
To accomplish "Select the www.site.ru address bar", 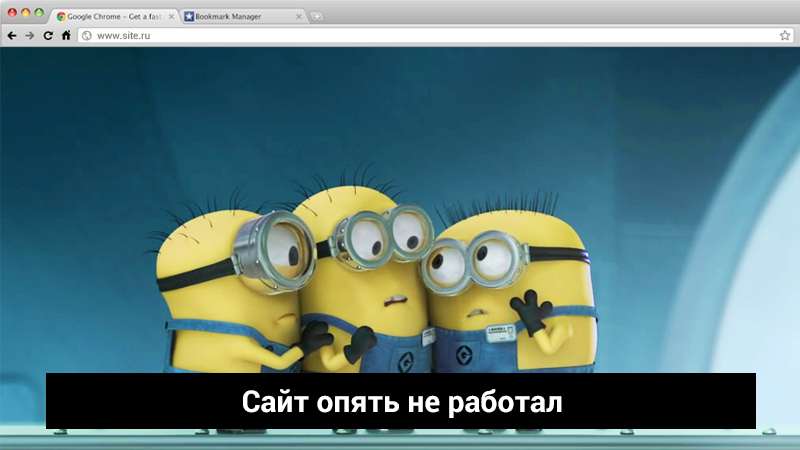I will (x=436, y=36).
